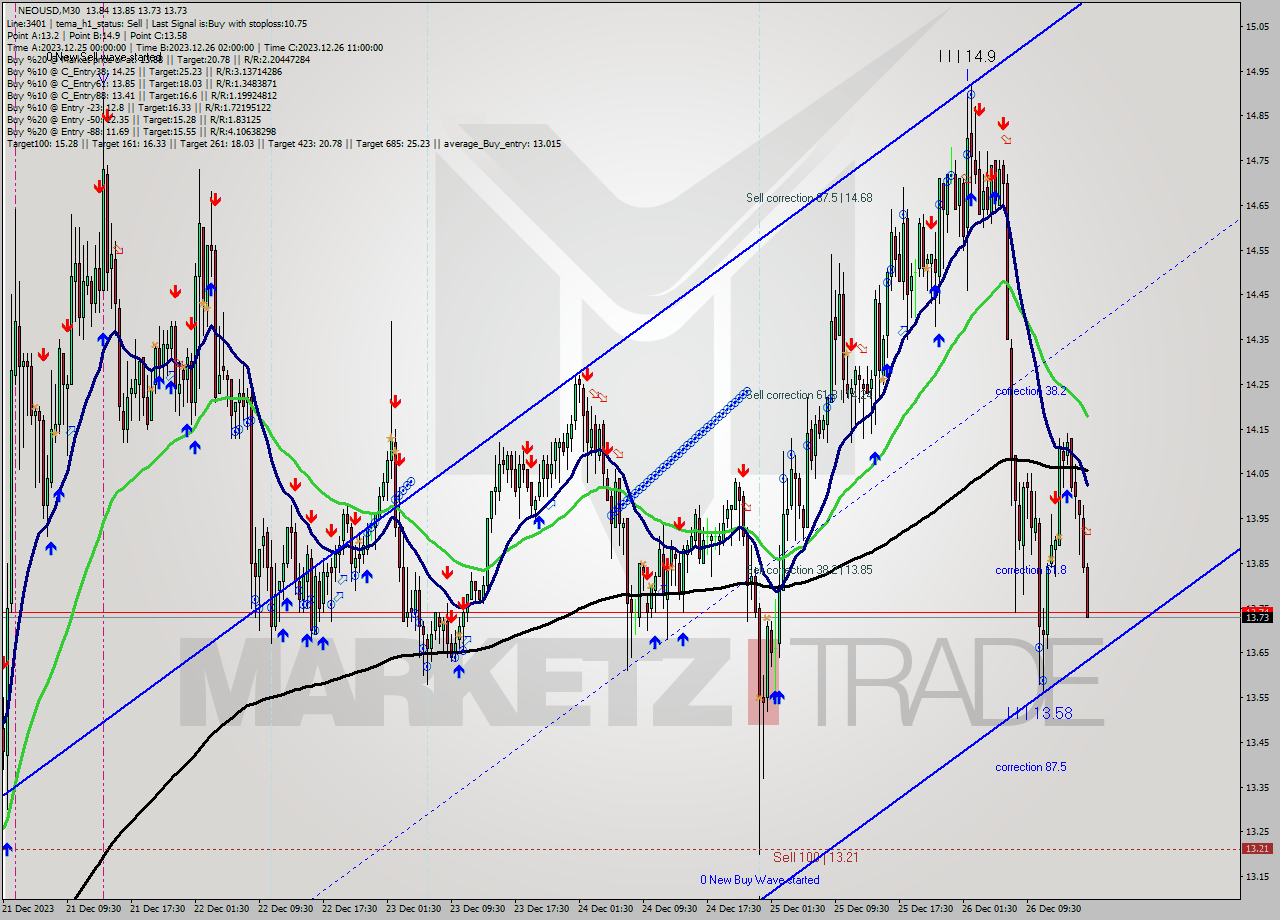Viewport: 1280px width, 920px height.
Task: Click the '25 Dec 17:30' time axis label
Action: click(x=926, y=909)
